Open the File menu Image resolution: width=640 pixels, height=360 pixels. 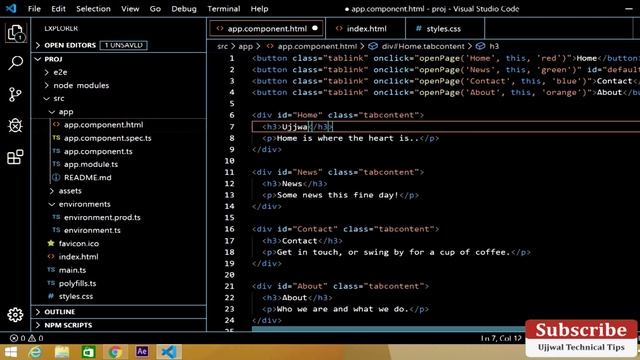34,9
